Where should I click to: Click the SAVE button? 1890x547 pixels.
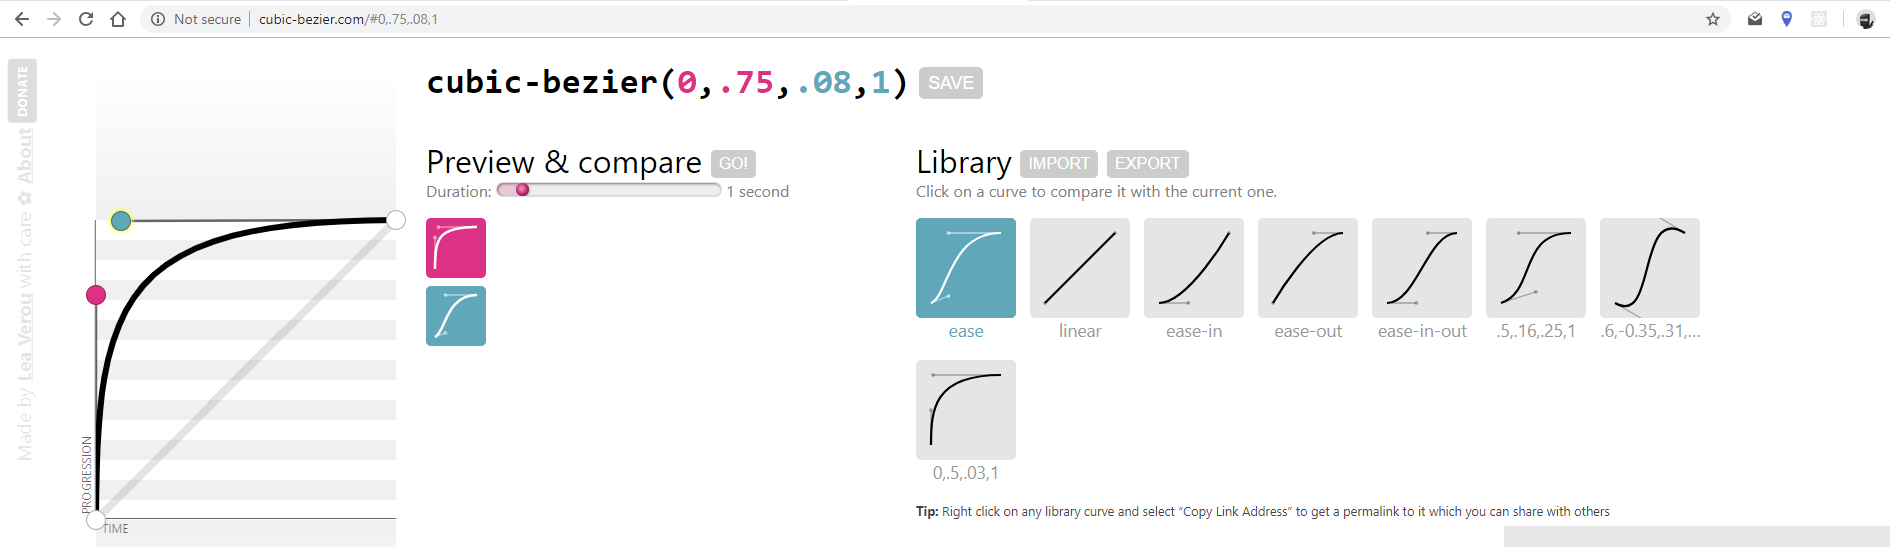pos(951,83)
